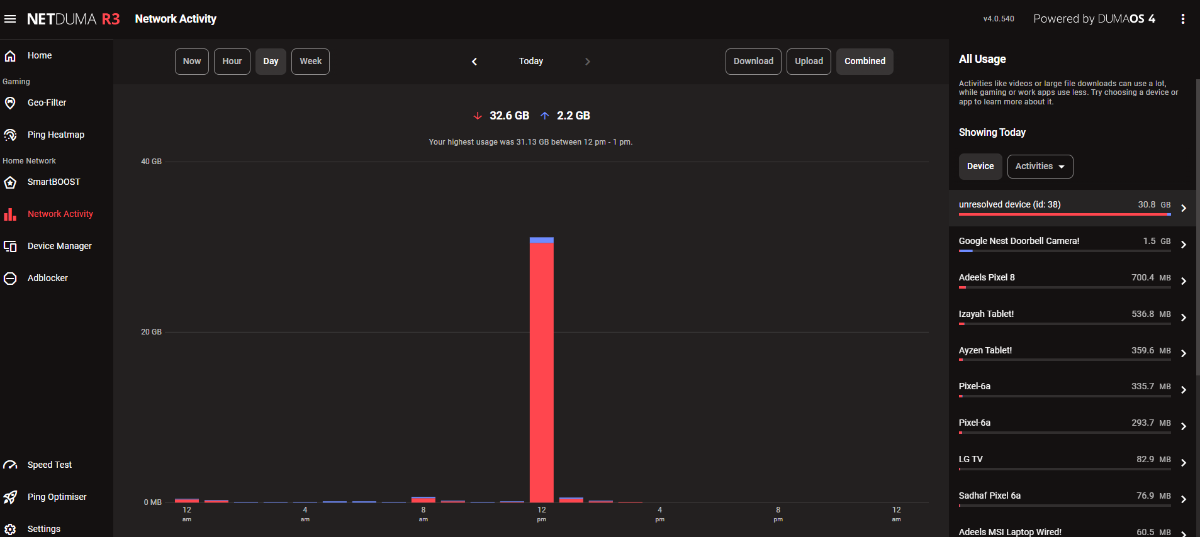
Task: Switch the time range to Week
Action: pyautogui.click(x=311, y=61)
